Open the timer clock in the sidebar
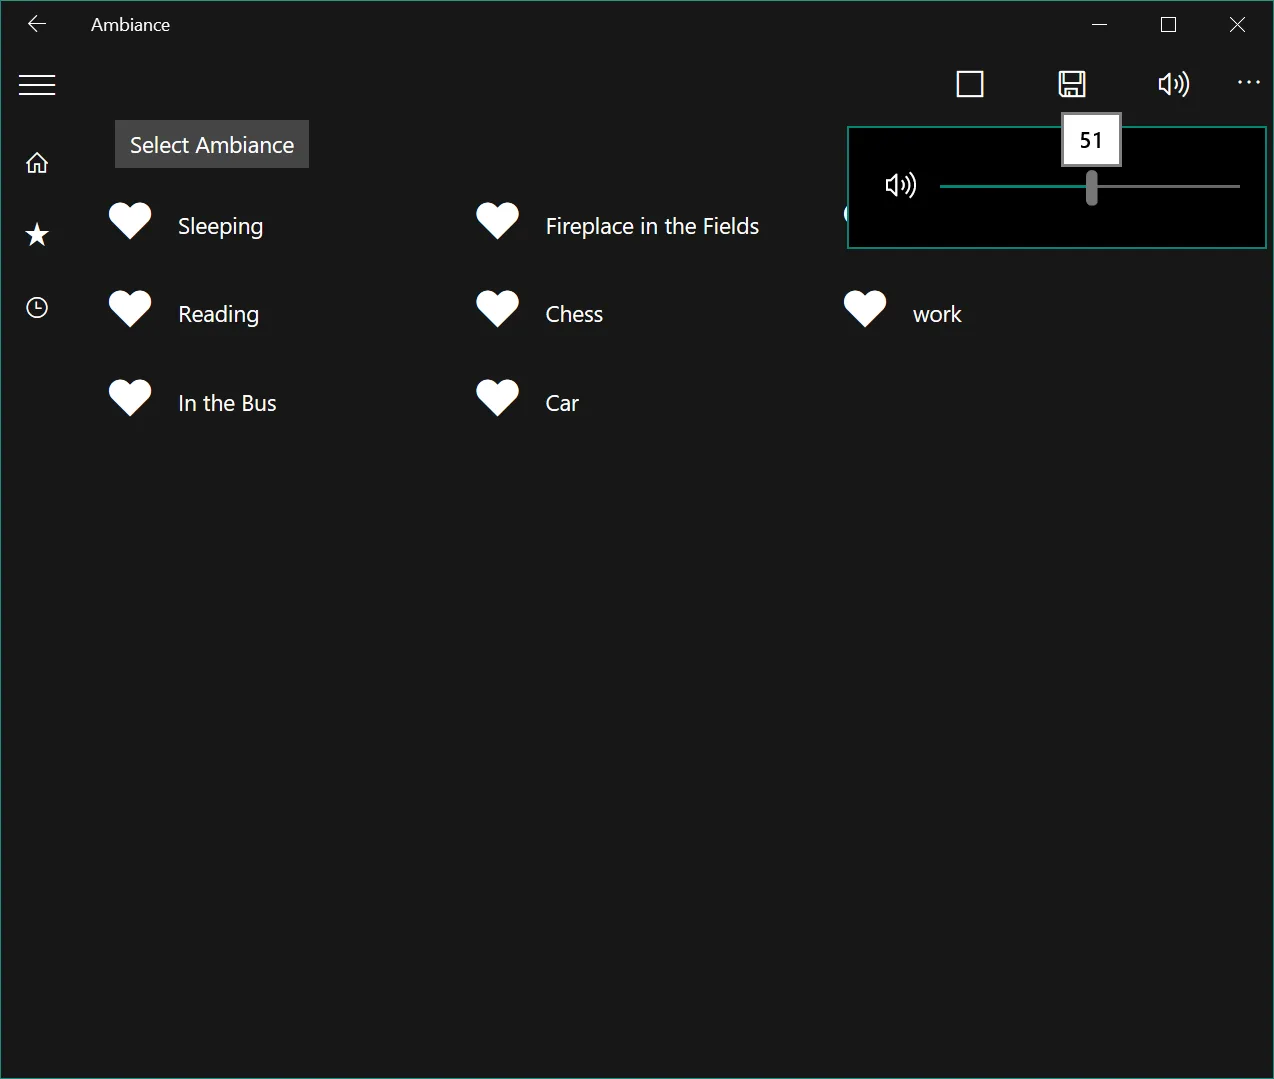The height and width of the screenshot is (1079, 1274). click(x=37, y=307)
